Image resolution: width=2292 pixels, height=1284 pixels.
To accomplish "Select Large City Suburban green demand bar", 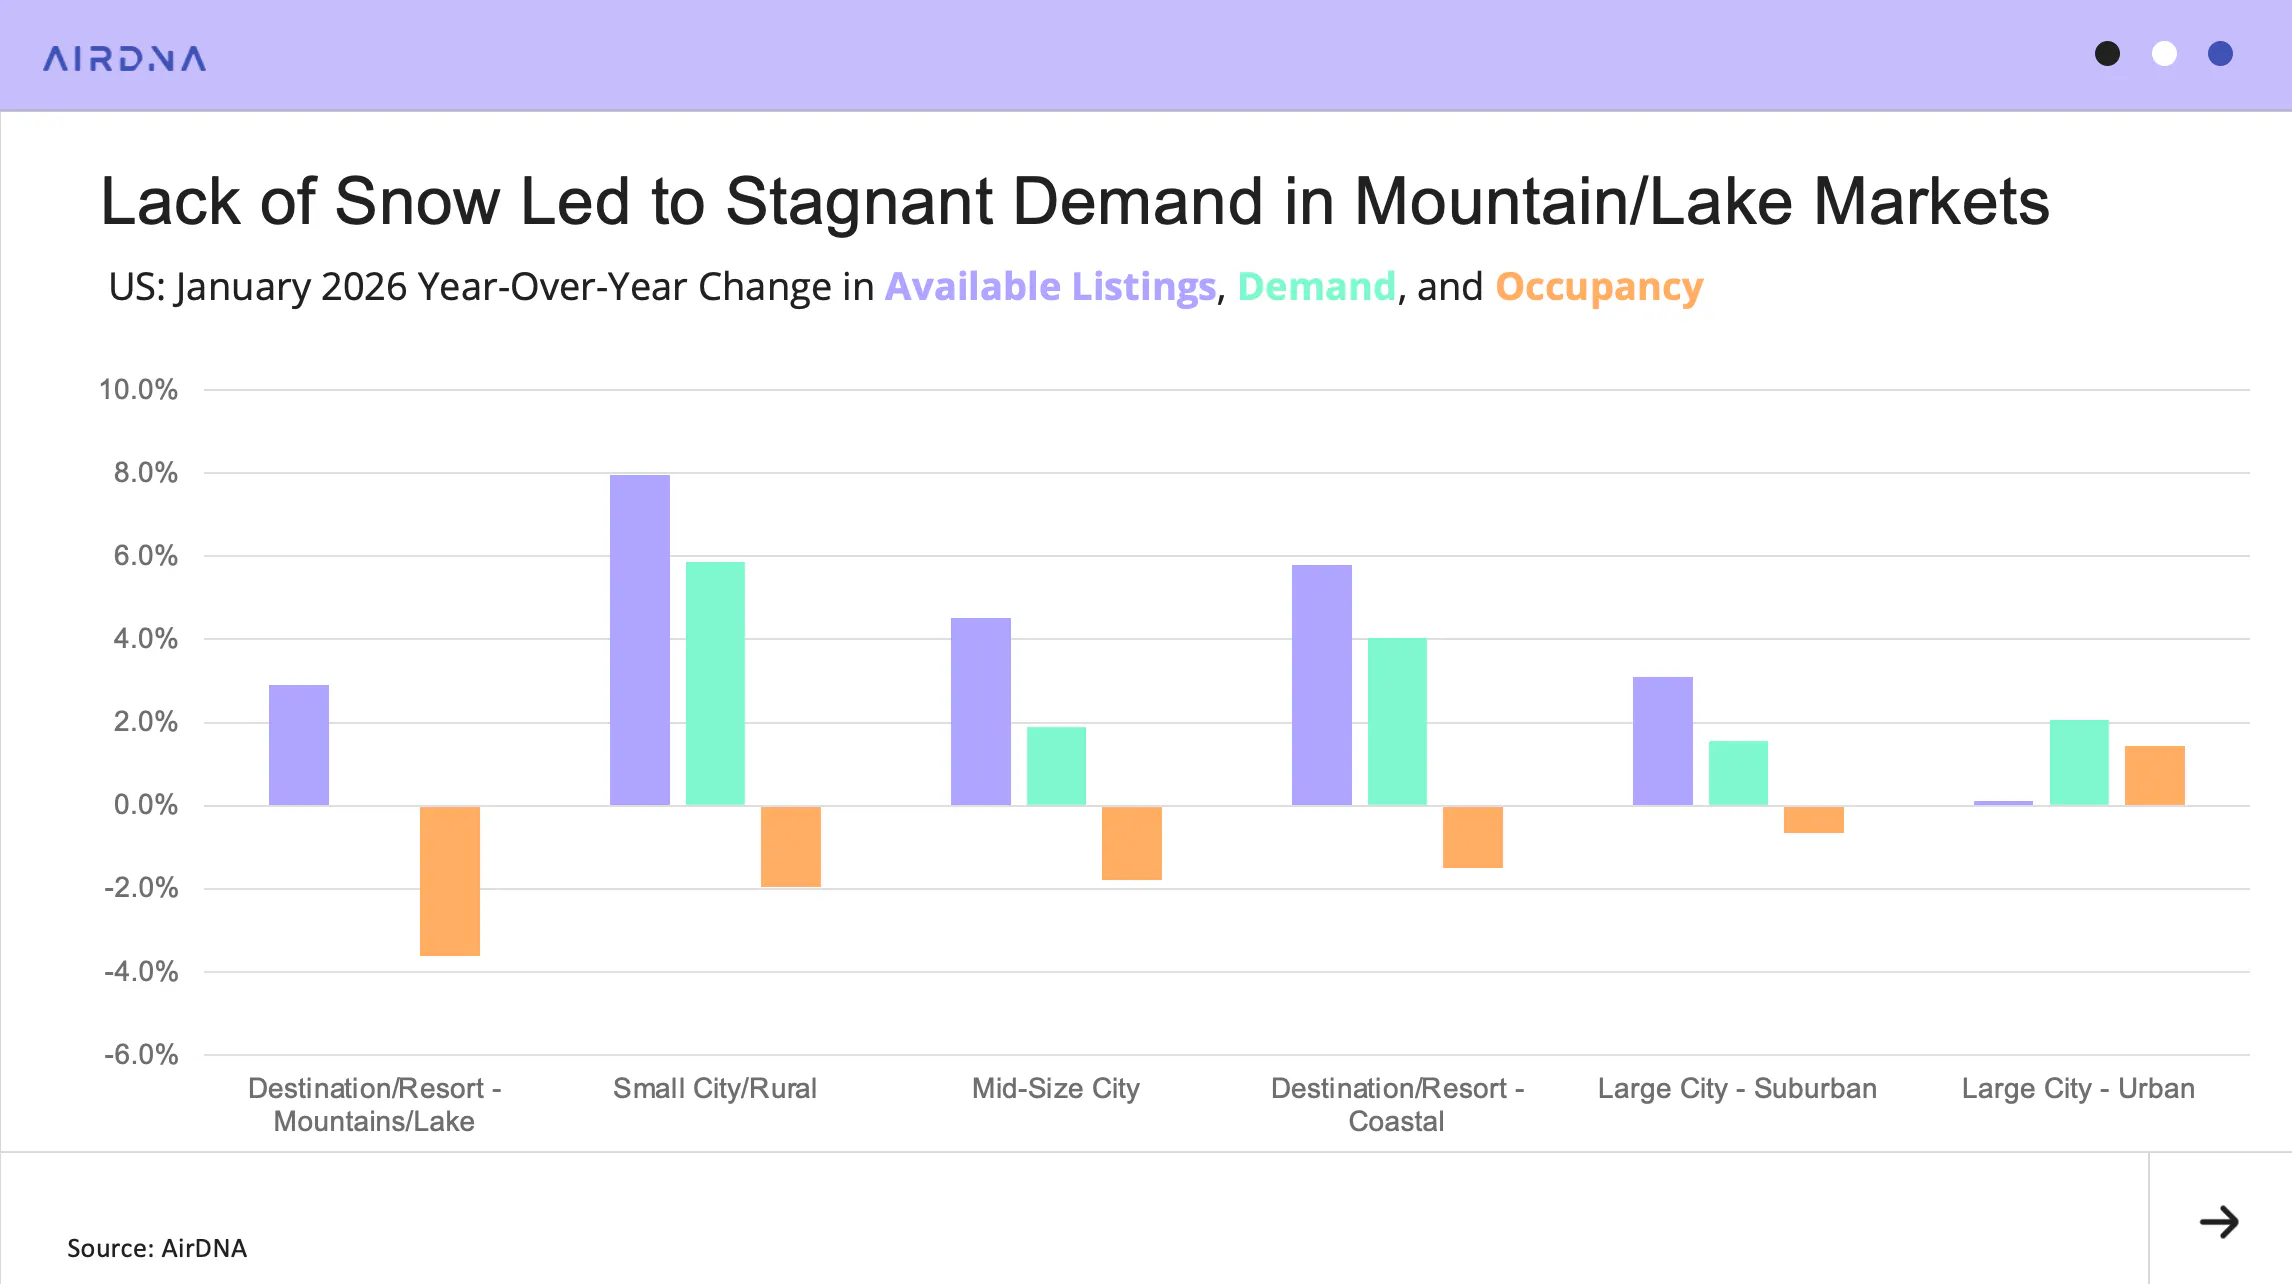I will [1738, 773].
